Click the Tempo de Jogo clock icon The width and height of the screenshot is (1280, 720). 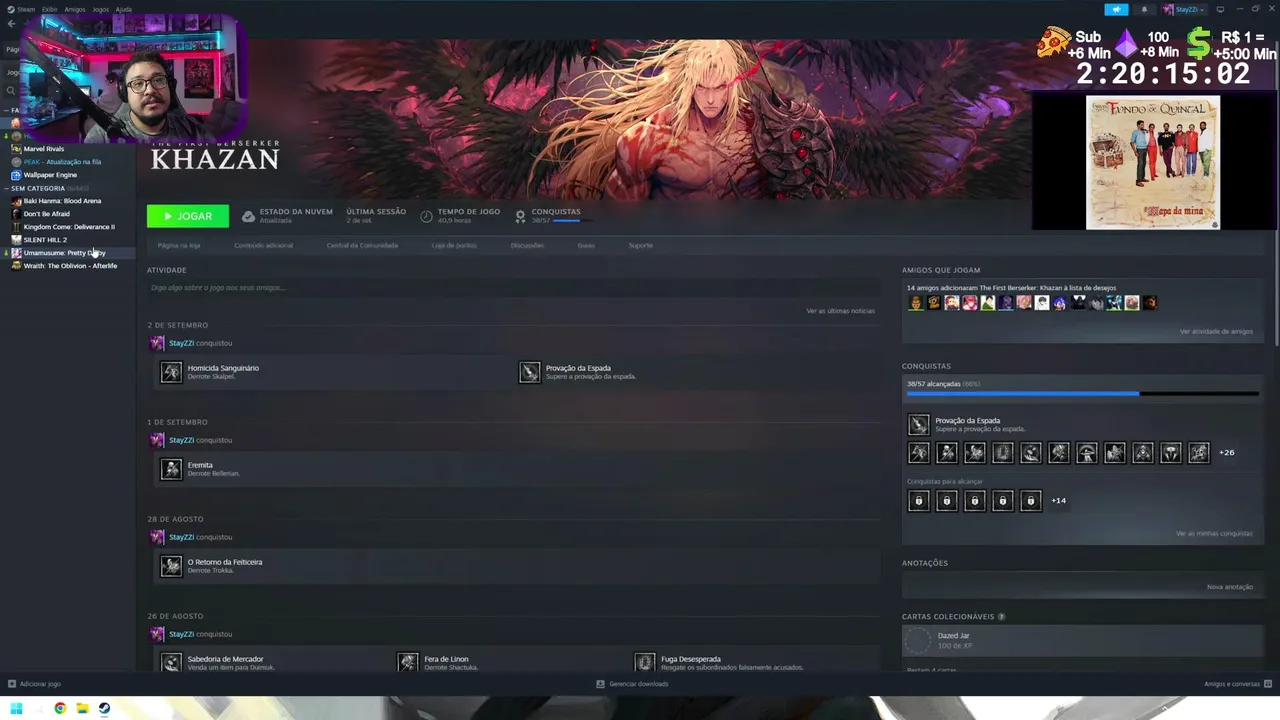tap(426, 216)
